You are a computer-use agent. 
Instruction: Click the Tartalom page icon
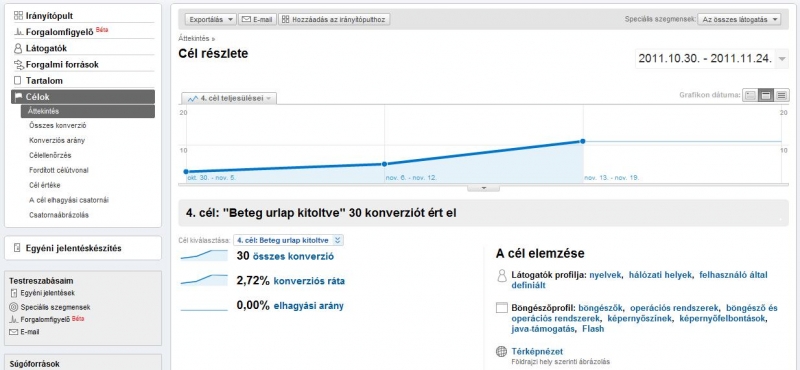pos(18,81)
